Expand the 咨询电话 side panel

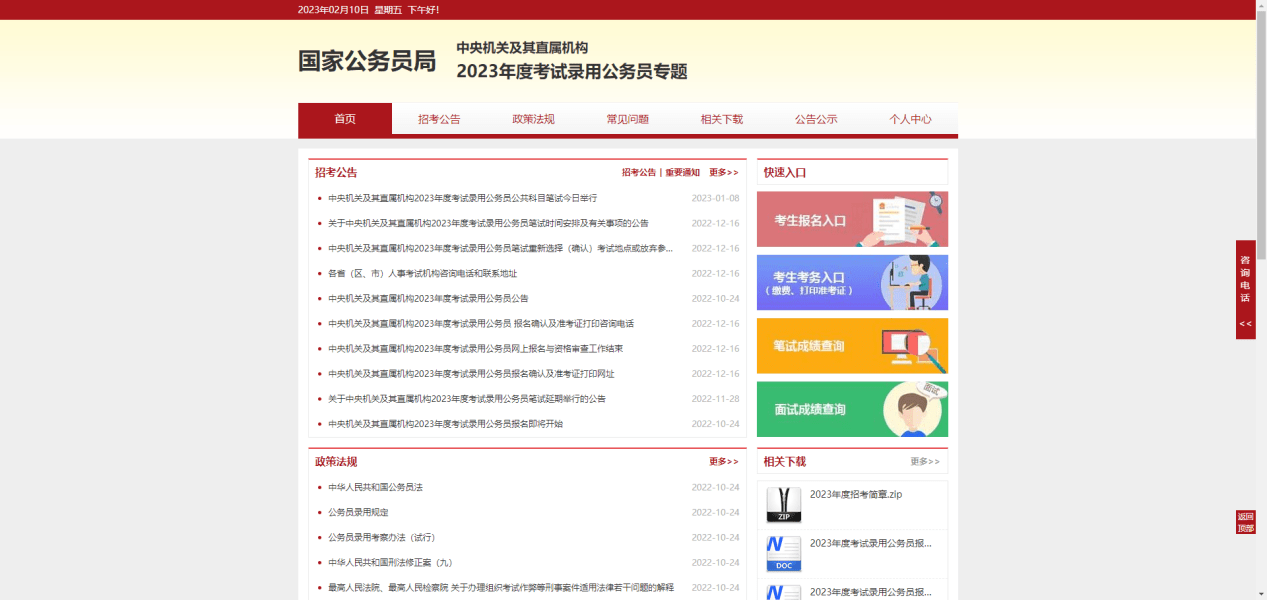(1245, 289)
